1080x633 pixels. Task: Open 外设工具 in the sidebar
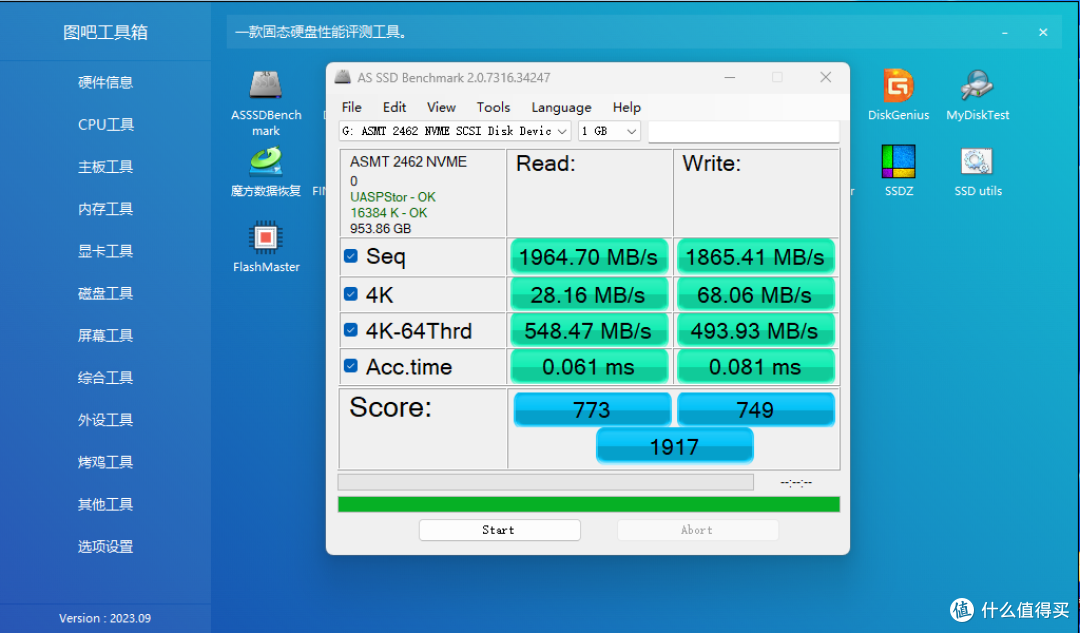105,419
